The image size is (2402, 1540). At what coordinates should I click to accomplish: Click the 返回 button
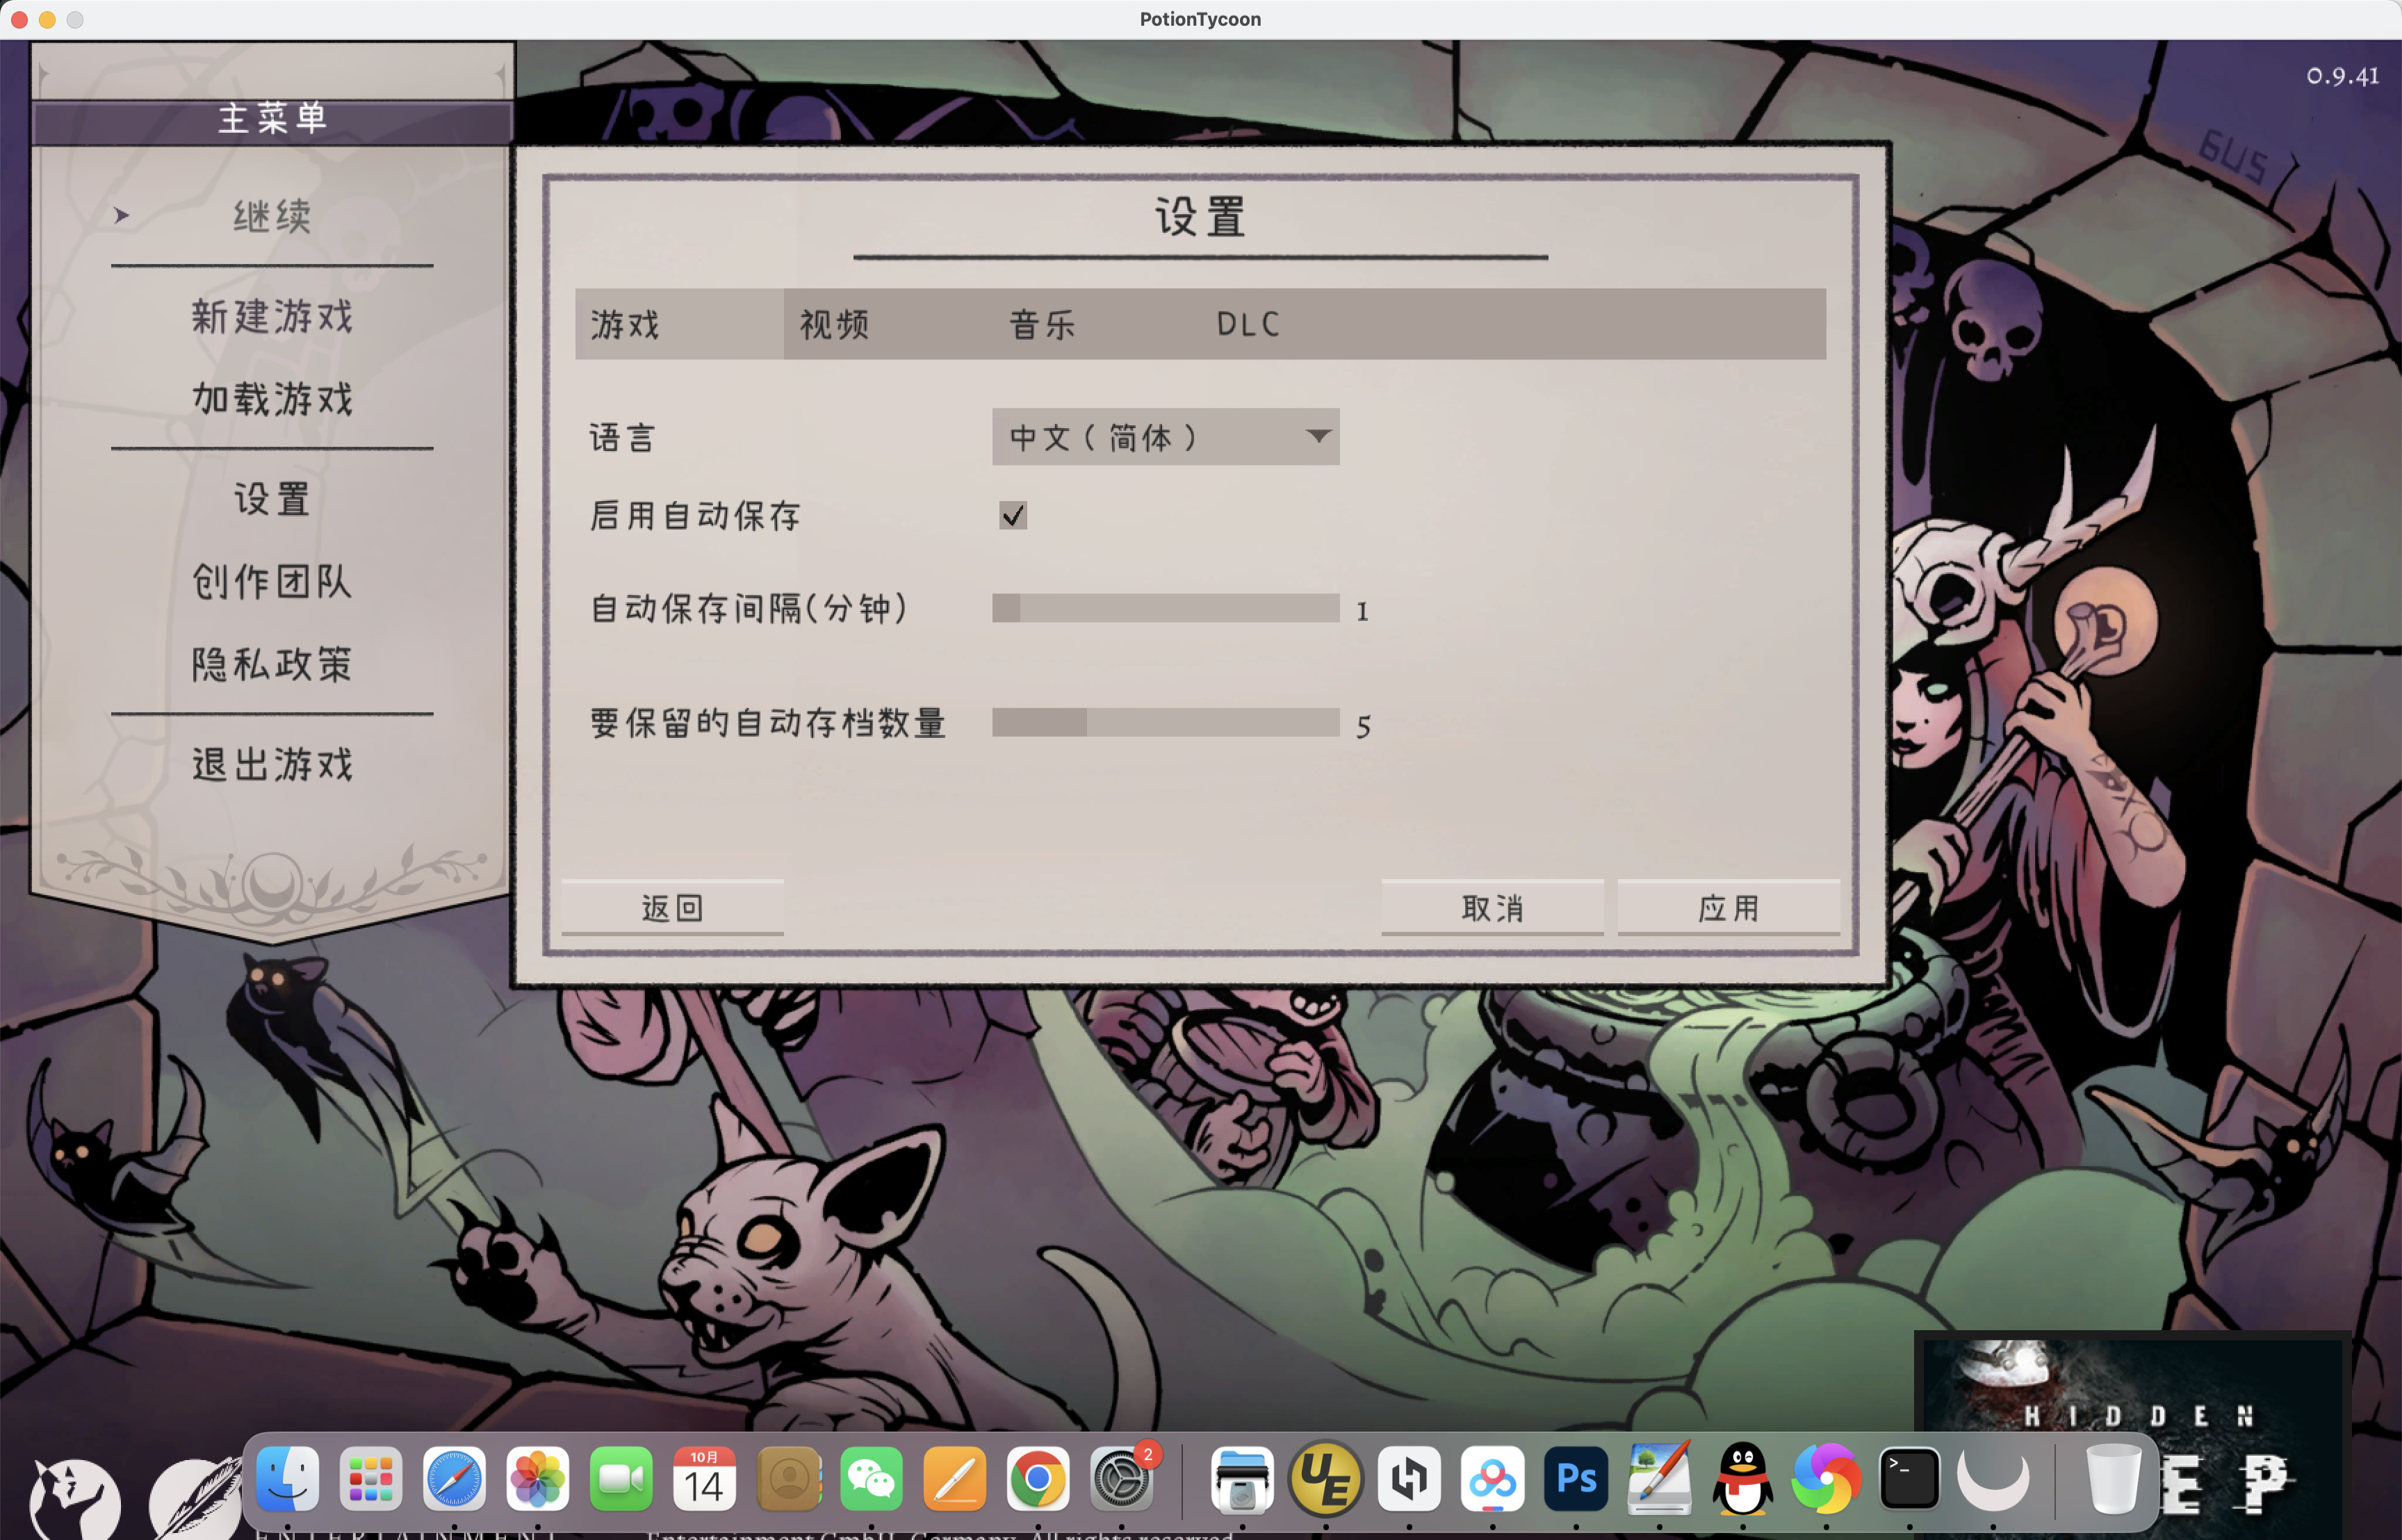[672, 908]
